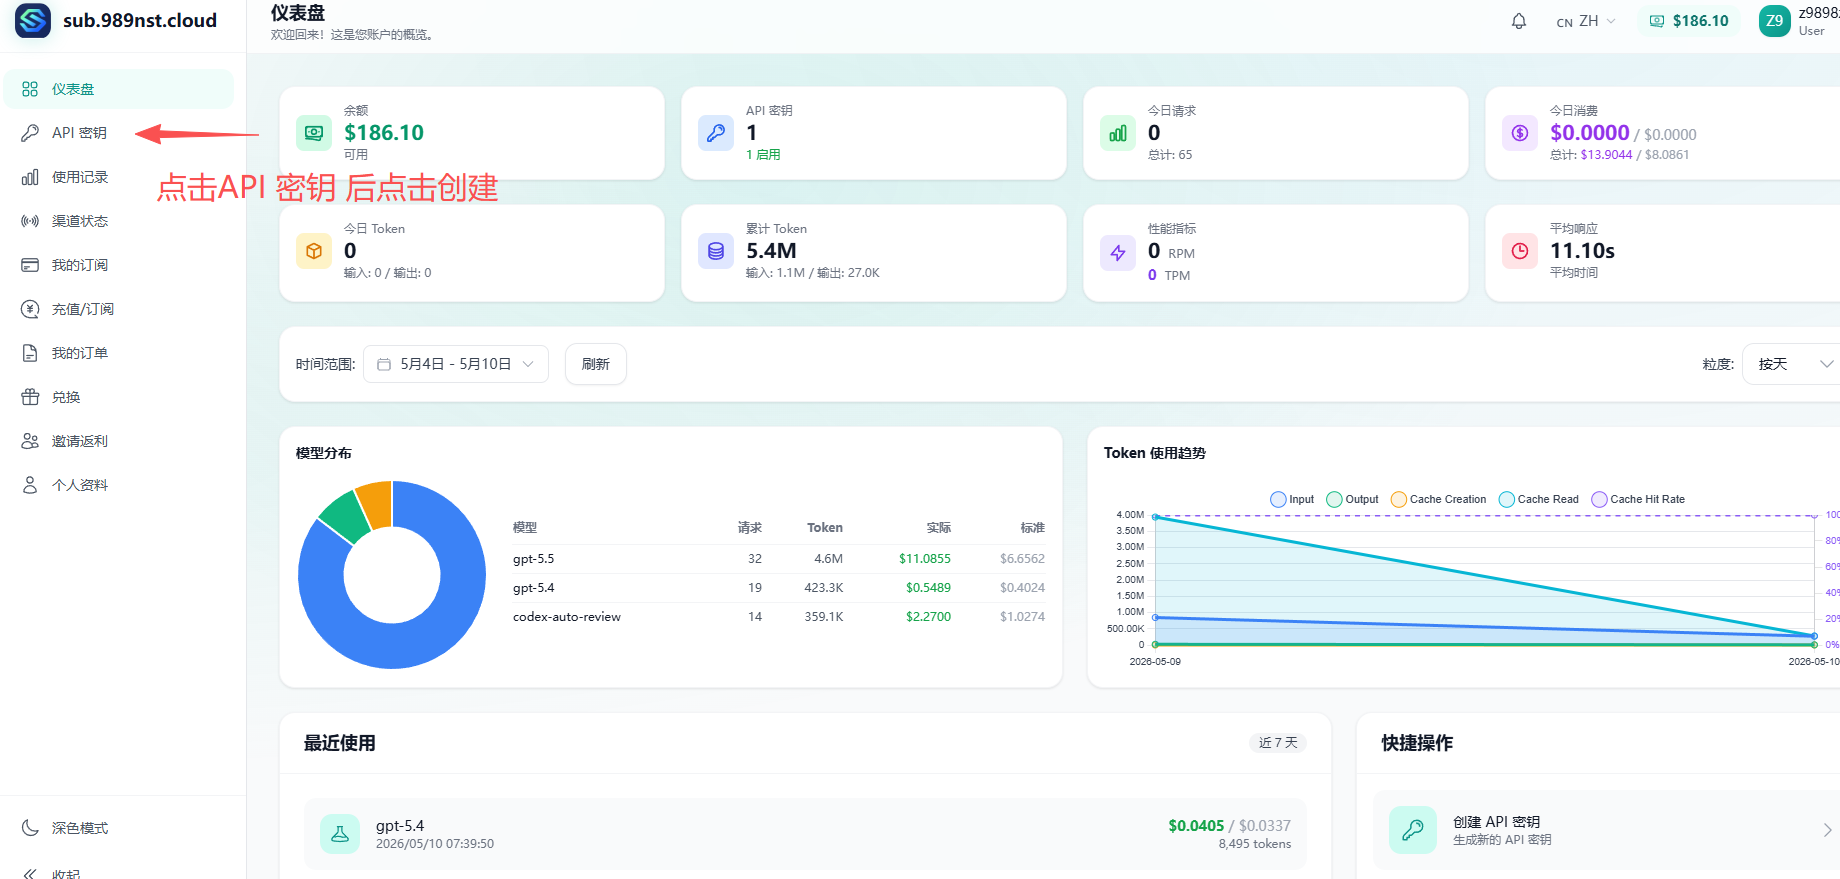Open 充值/订阅 in the sidebar
Image resolution: width=1840 pixels, height=879 pixels.
[119, 309]
